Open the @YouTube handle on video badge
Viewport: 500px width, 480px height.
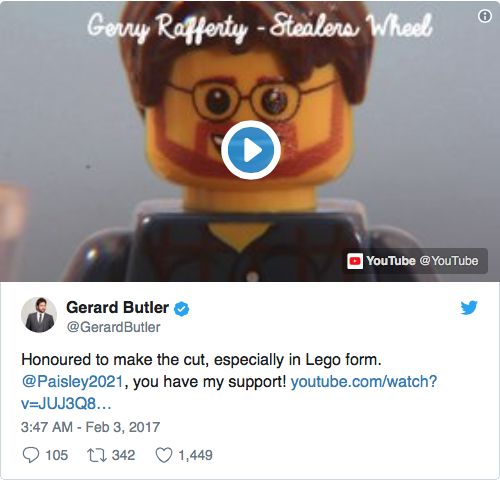click(x=449, y=261)
